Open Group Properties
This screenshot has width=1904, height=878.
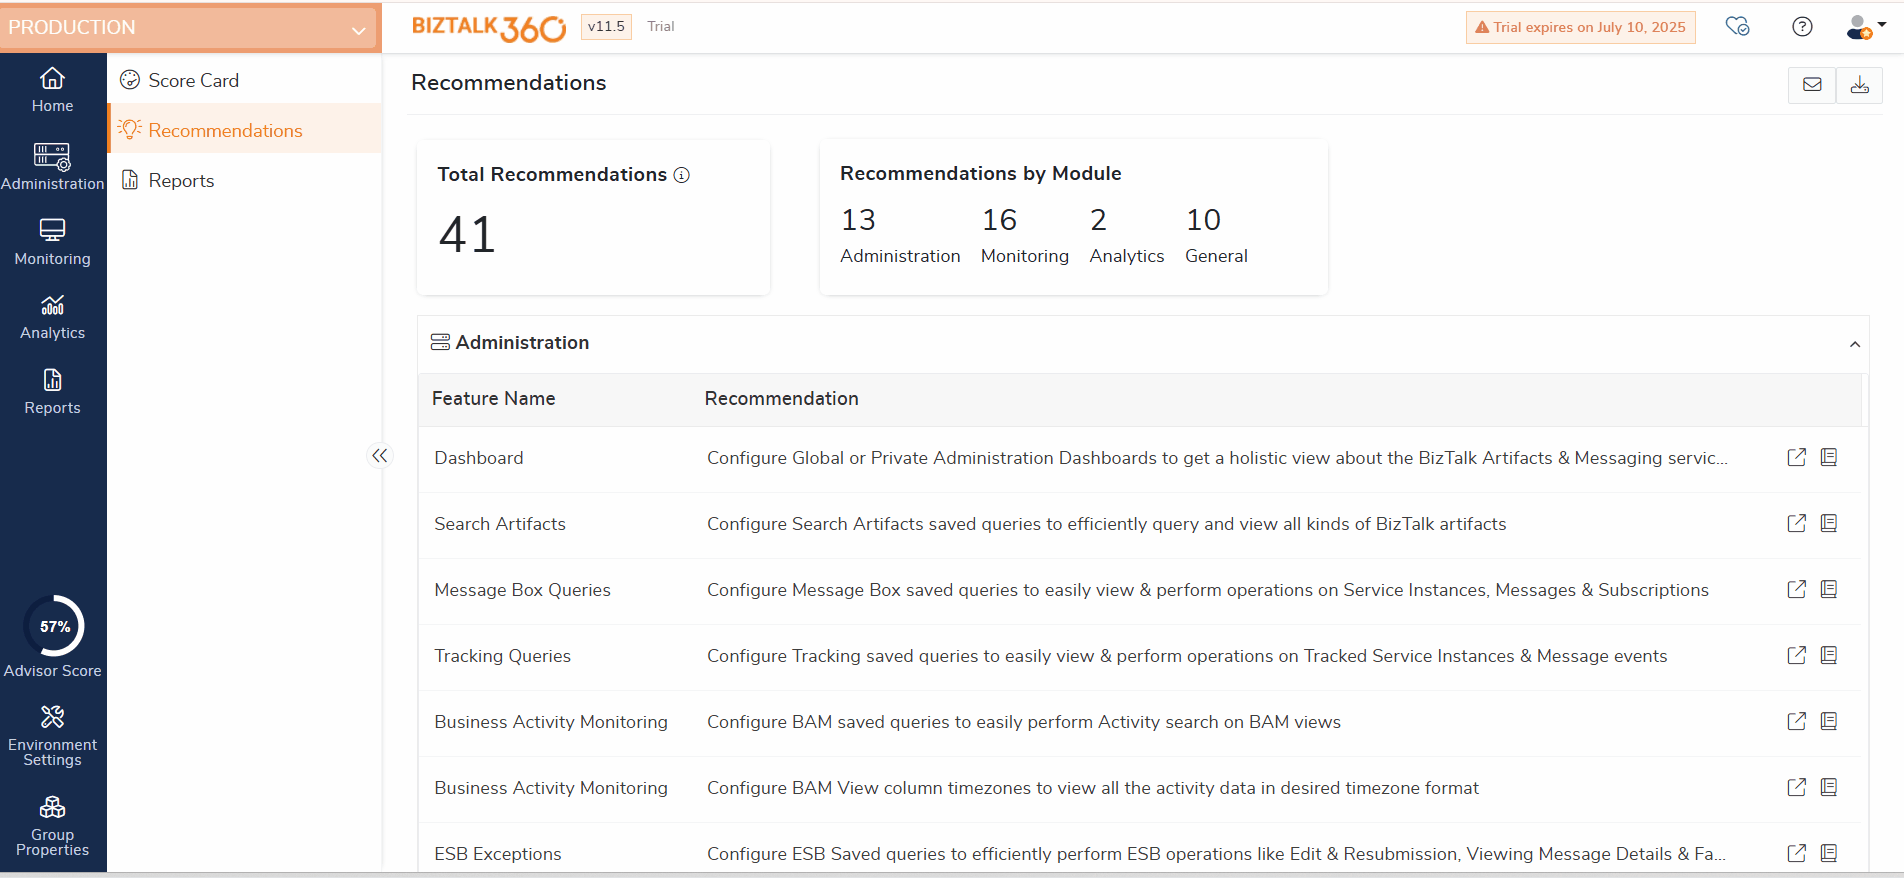coord(53,825)
